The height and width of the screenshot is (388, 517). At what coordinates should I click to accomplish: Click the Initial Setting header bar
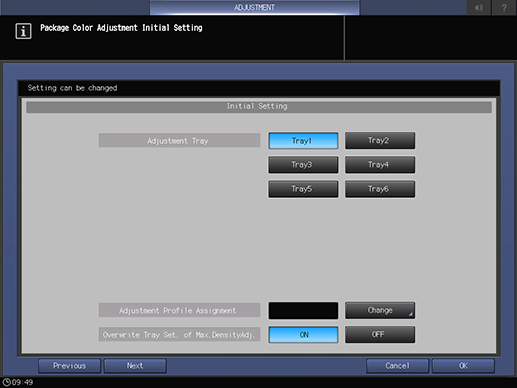[x=259, y=107]
